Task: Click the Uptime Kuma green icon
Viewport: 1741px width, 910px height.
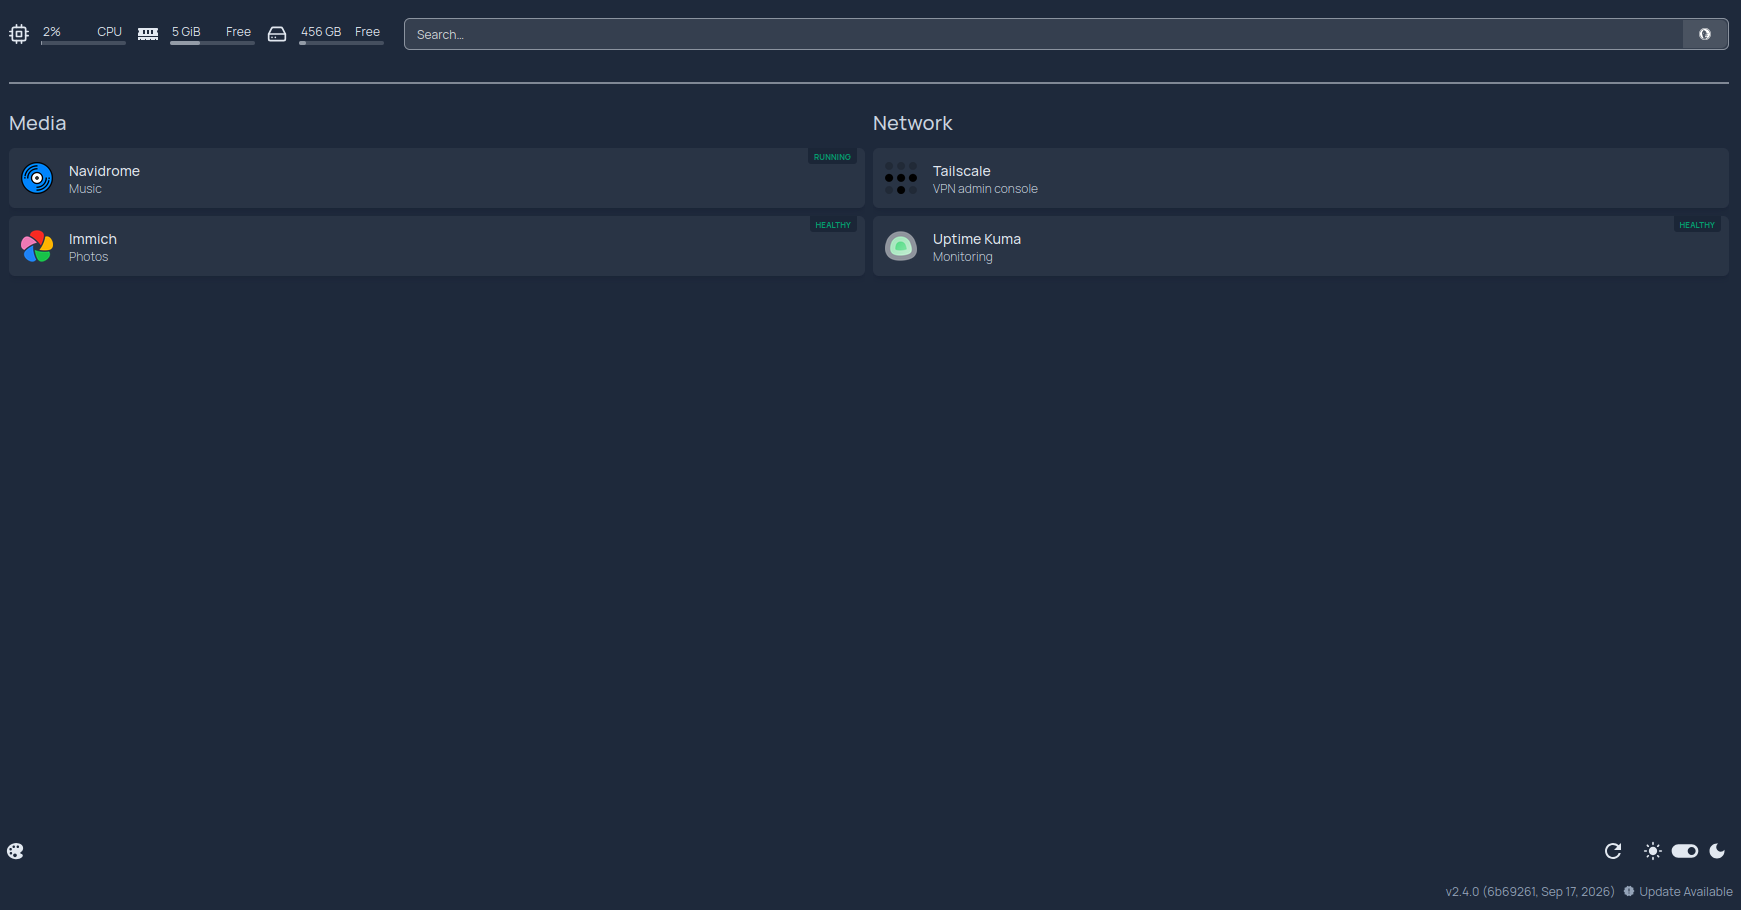Action: coord(901,246)
